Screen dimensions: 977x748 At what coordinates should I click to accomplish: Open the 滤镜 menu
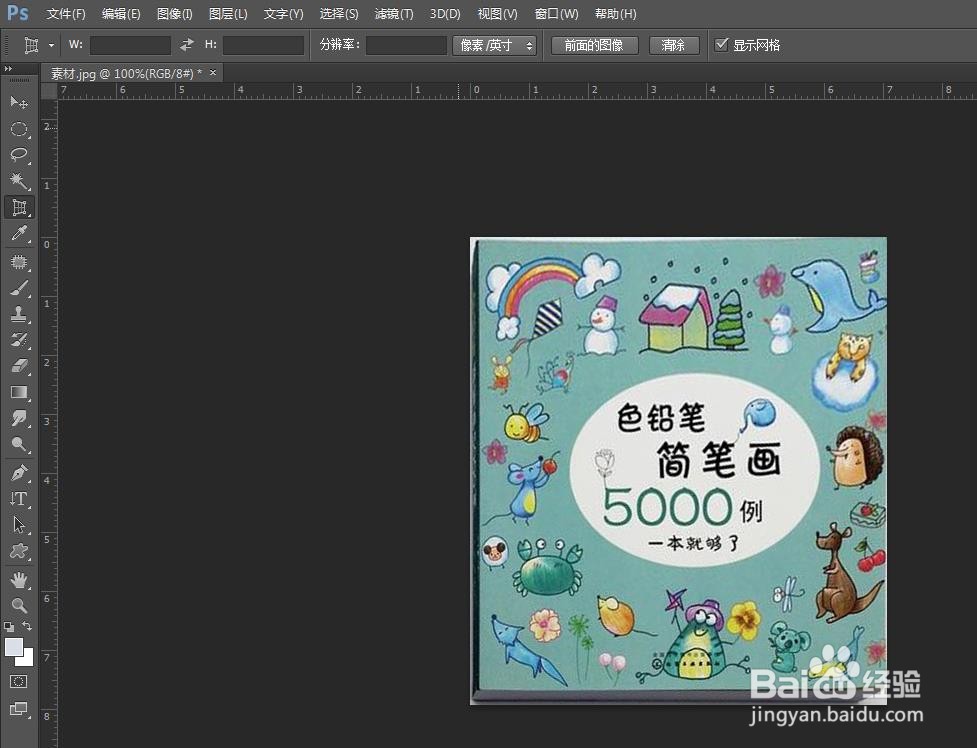(x=393, y=14)
